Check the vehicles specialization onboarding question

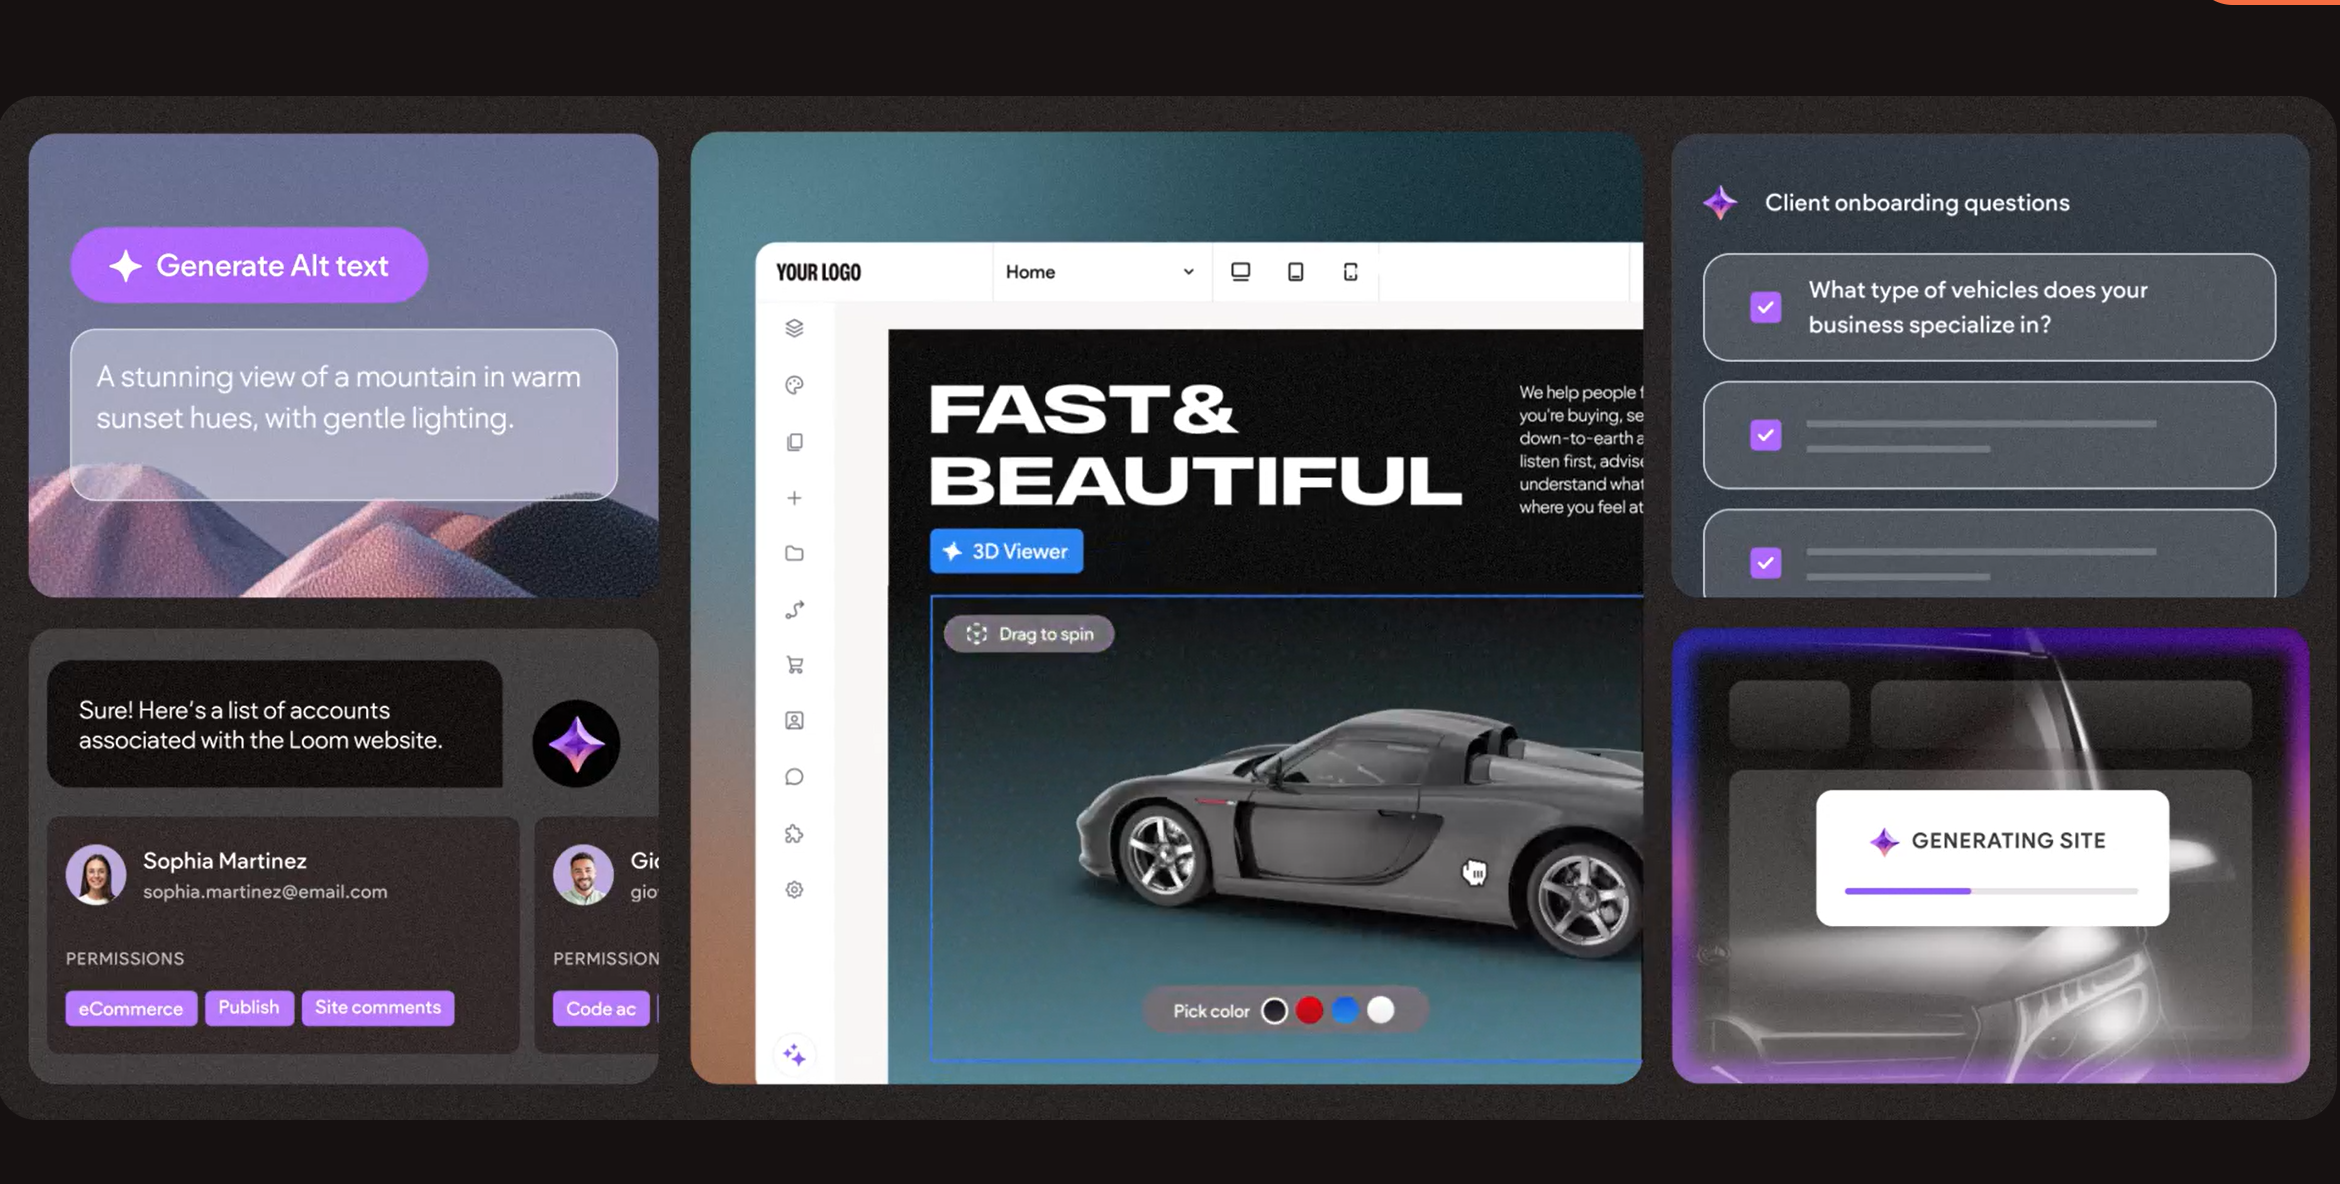[1766, 308]
